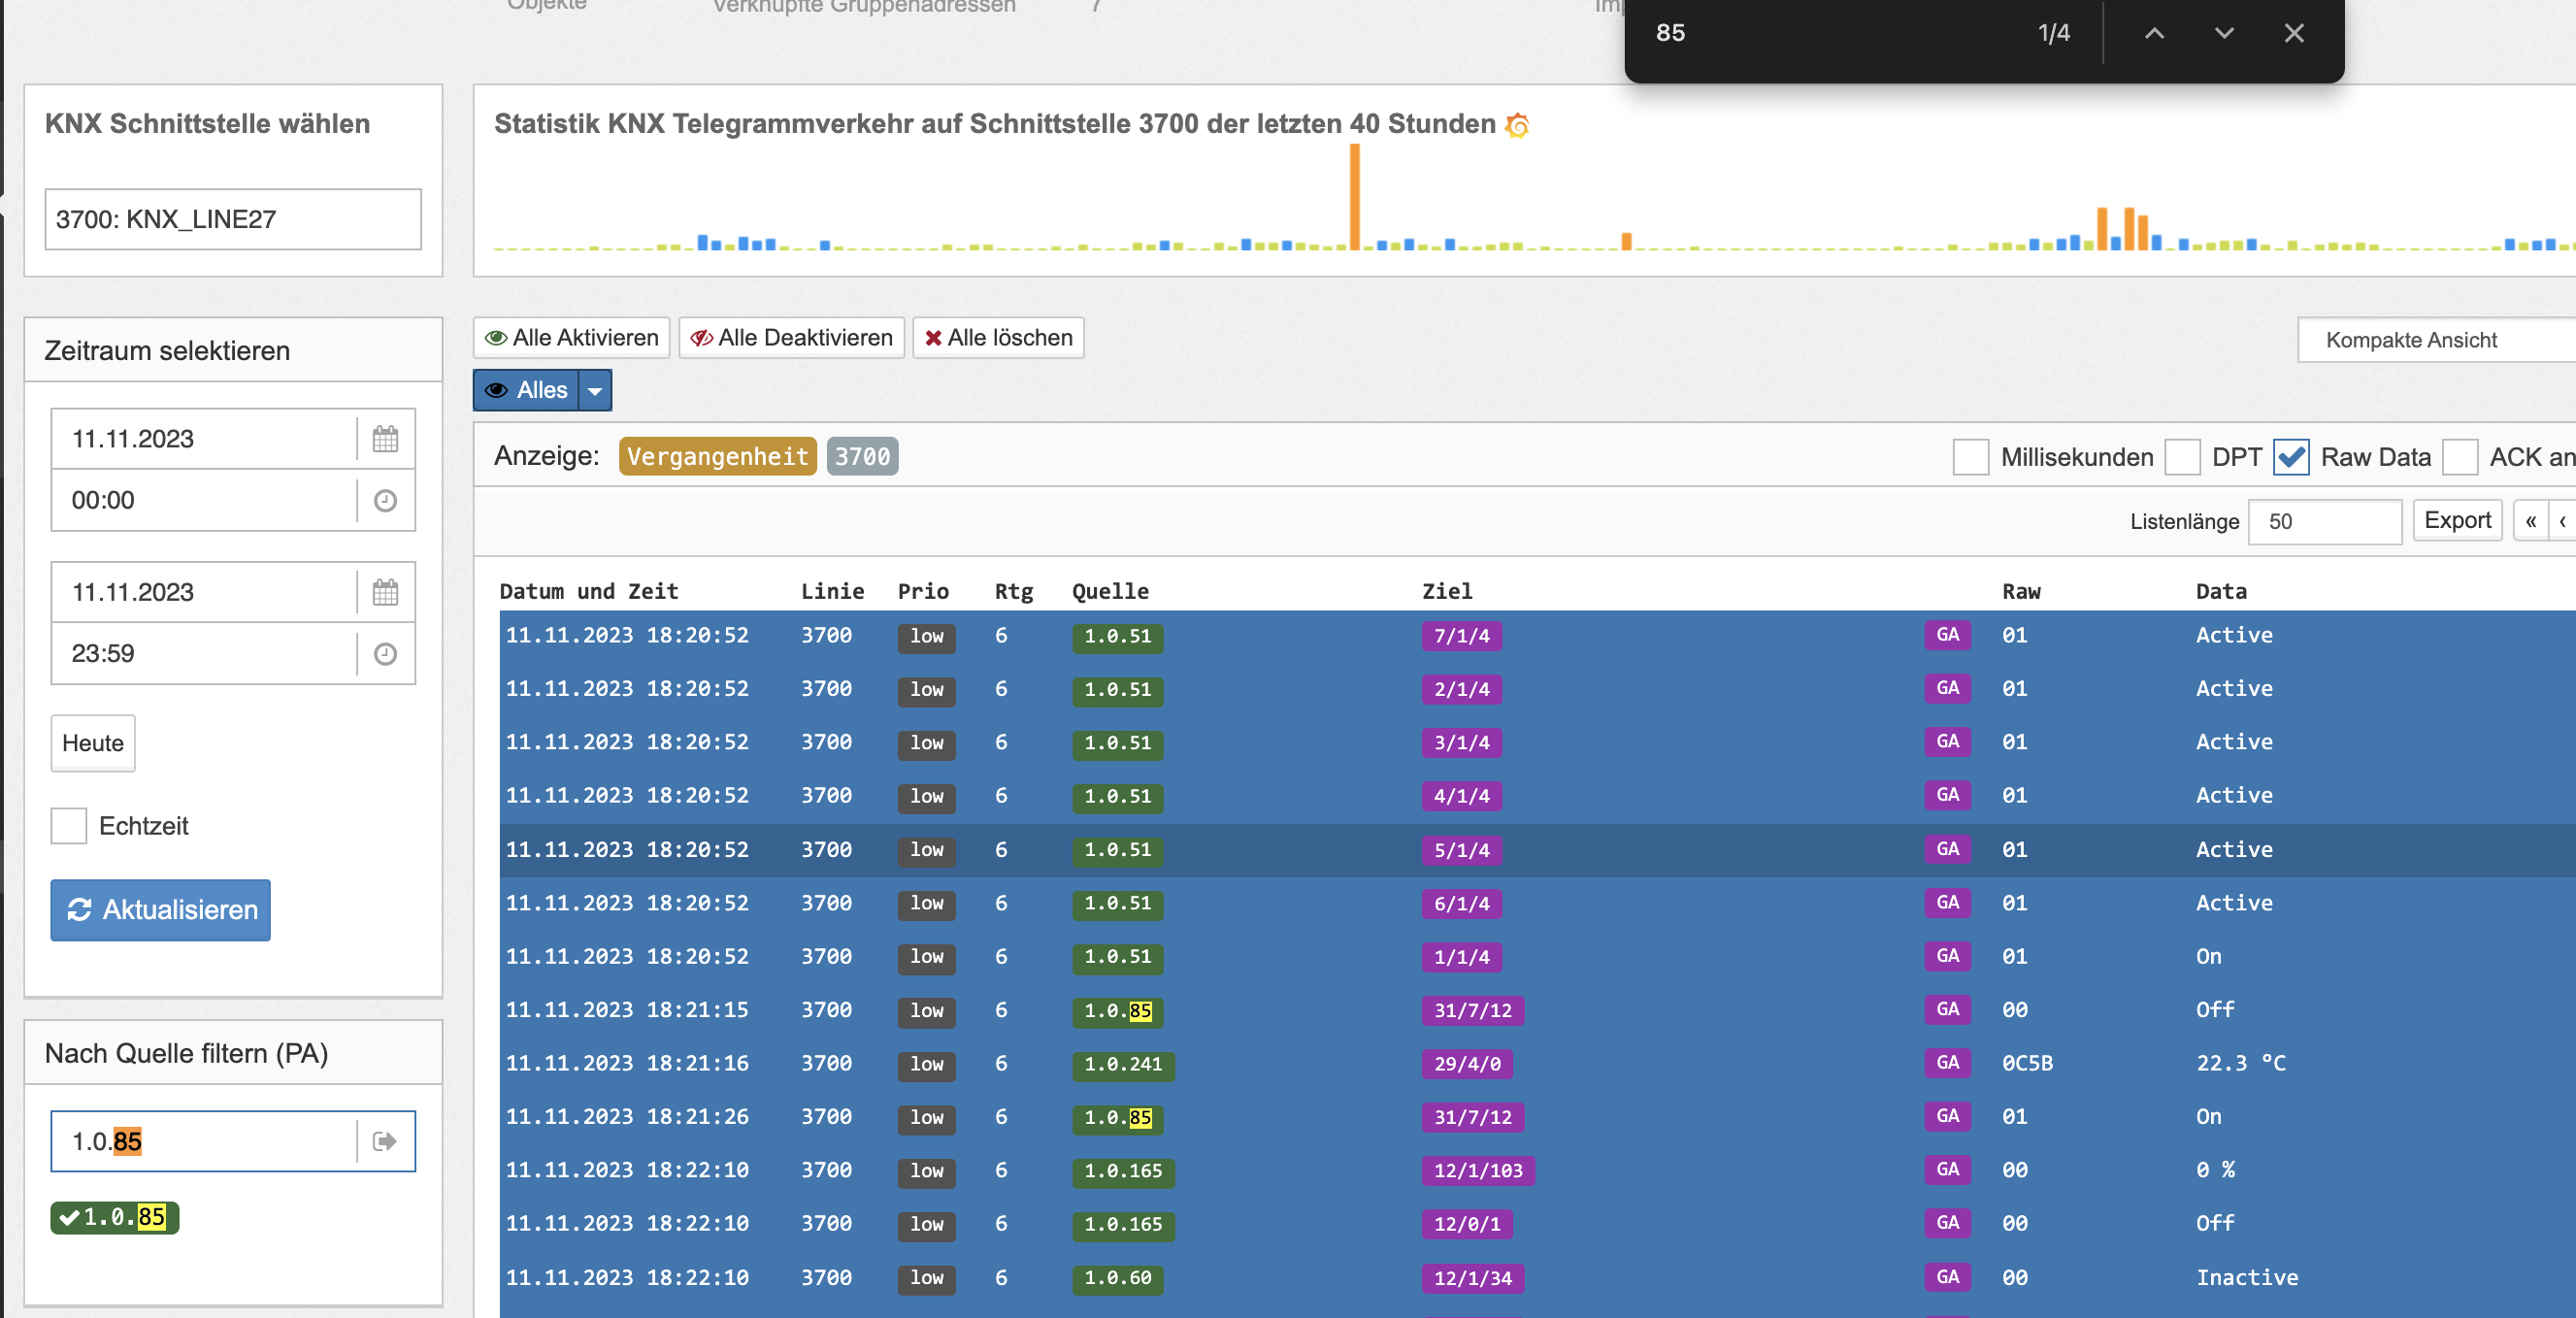The width and height of the screenshot is (2576, 1318).
Task: Click the Ziel column header
Action: pos(1447,591)
